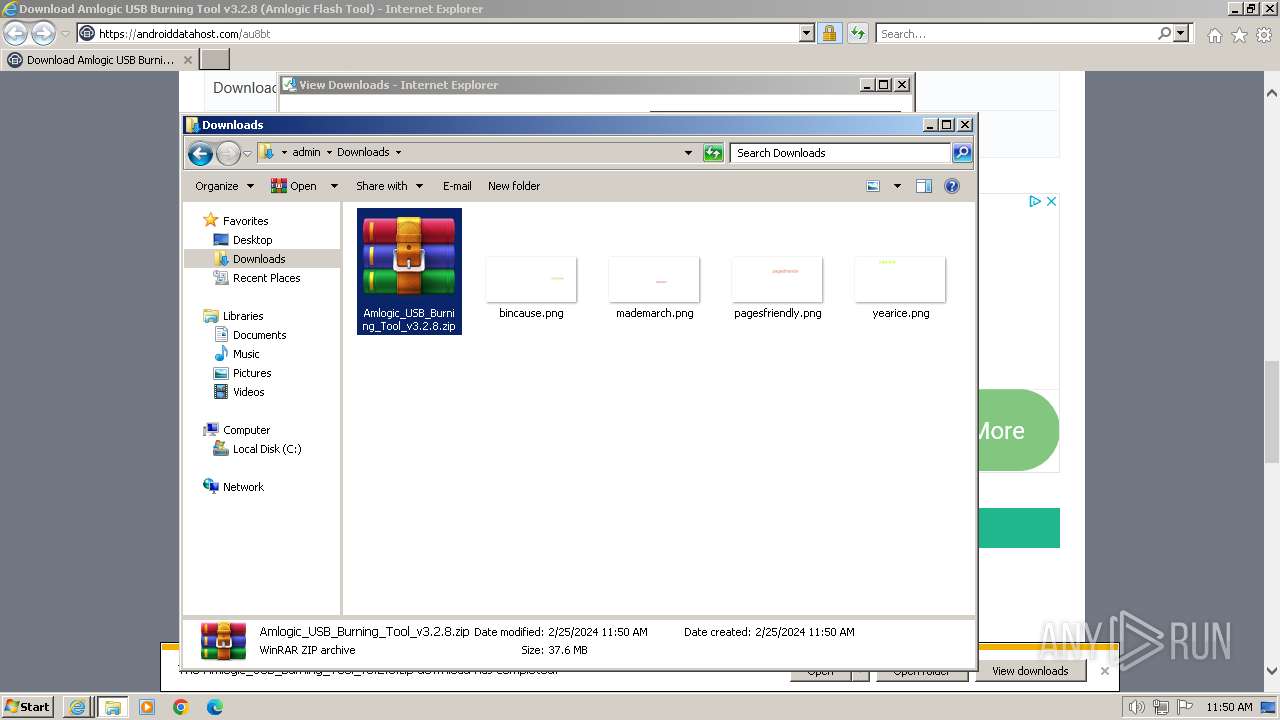Select Libraries in the navigation pane
The width and height of the screenshot is (1280, 720).
tap(243, 316)
